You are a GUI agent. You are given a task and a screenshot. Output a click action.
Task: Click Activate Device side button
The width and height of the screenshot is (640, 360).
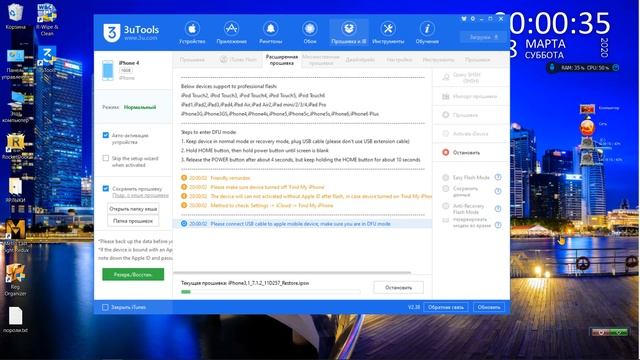coord(471,134)
